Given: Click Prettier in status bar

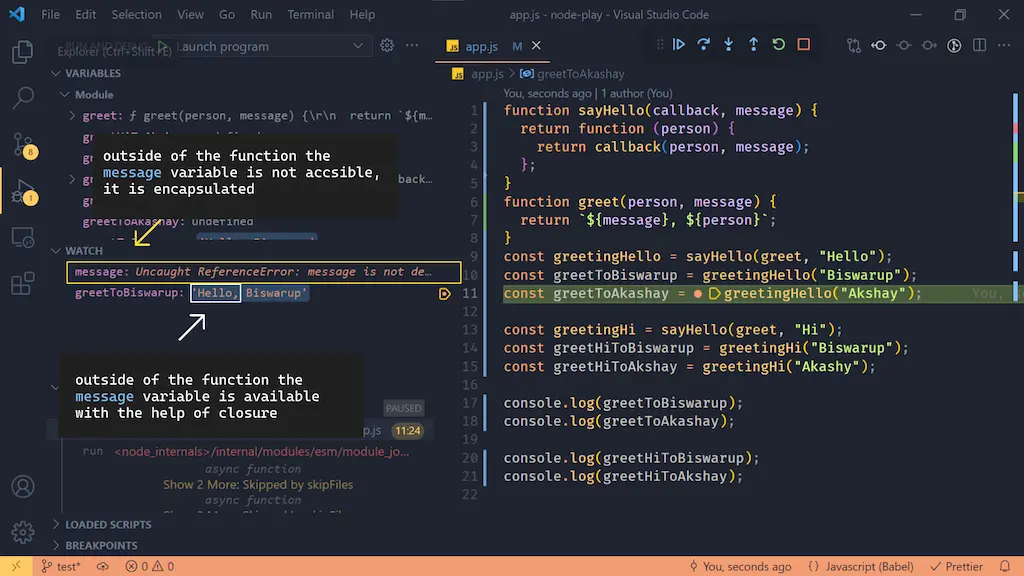Looking at the screenshot, I should click(x=957, y=566).
